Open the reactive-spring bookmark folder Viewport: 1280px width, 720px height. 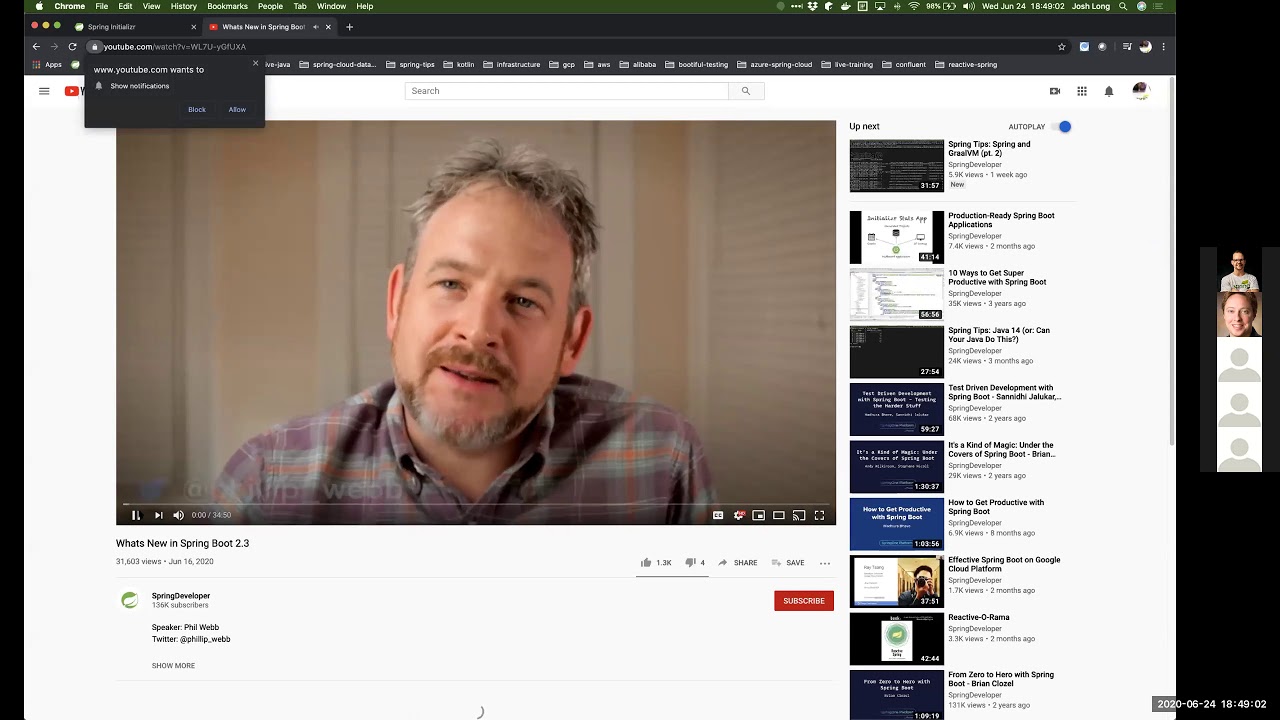(966, 65)
